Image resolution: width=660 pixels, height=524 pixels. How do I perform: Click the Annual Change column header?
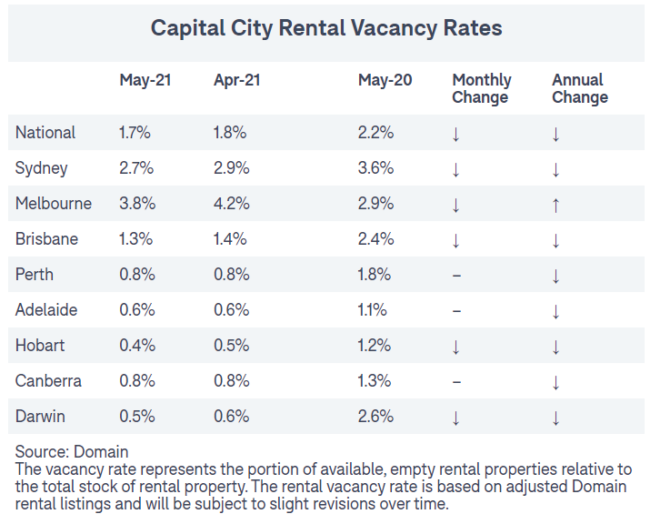579,88
